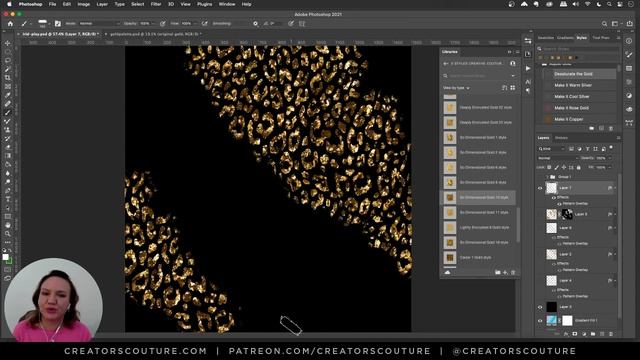
Task: Create new adjustment layer icon
Action: point(584,334)
